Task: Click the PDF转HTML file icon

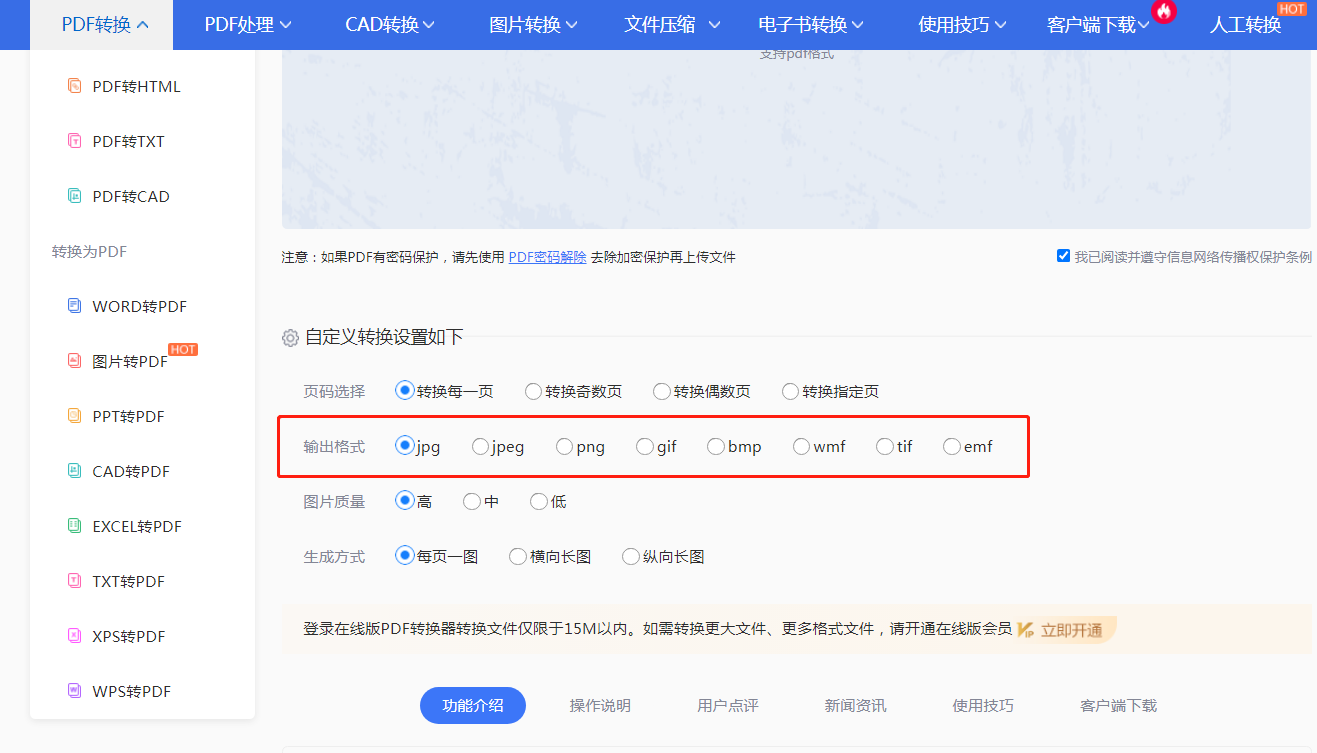Action: pyautogui.click(x=74, y=86)
